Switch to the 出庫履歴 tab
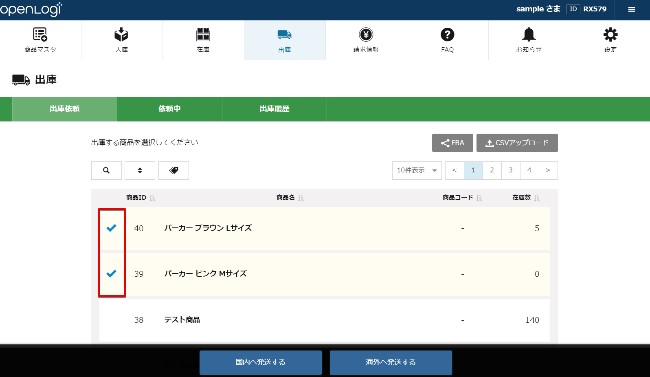This screenshot has height=377, width=650. [274, 109]
